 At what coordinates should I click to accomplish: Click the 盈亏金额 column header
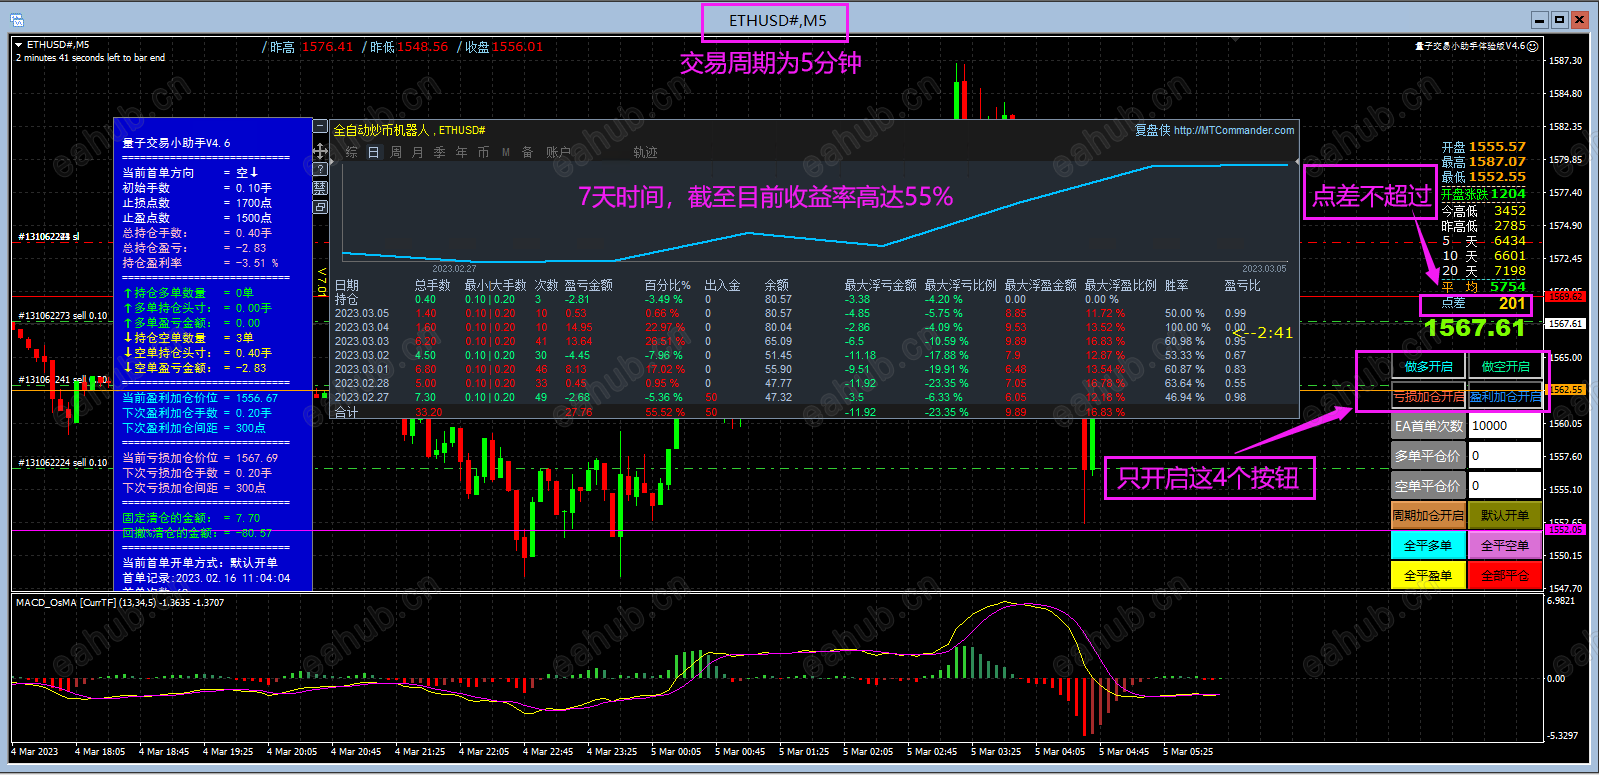[588, 285]
